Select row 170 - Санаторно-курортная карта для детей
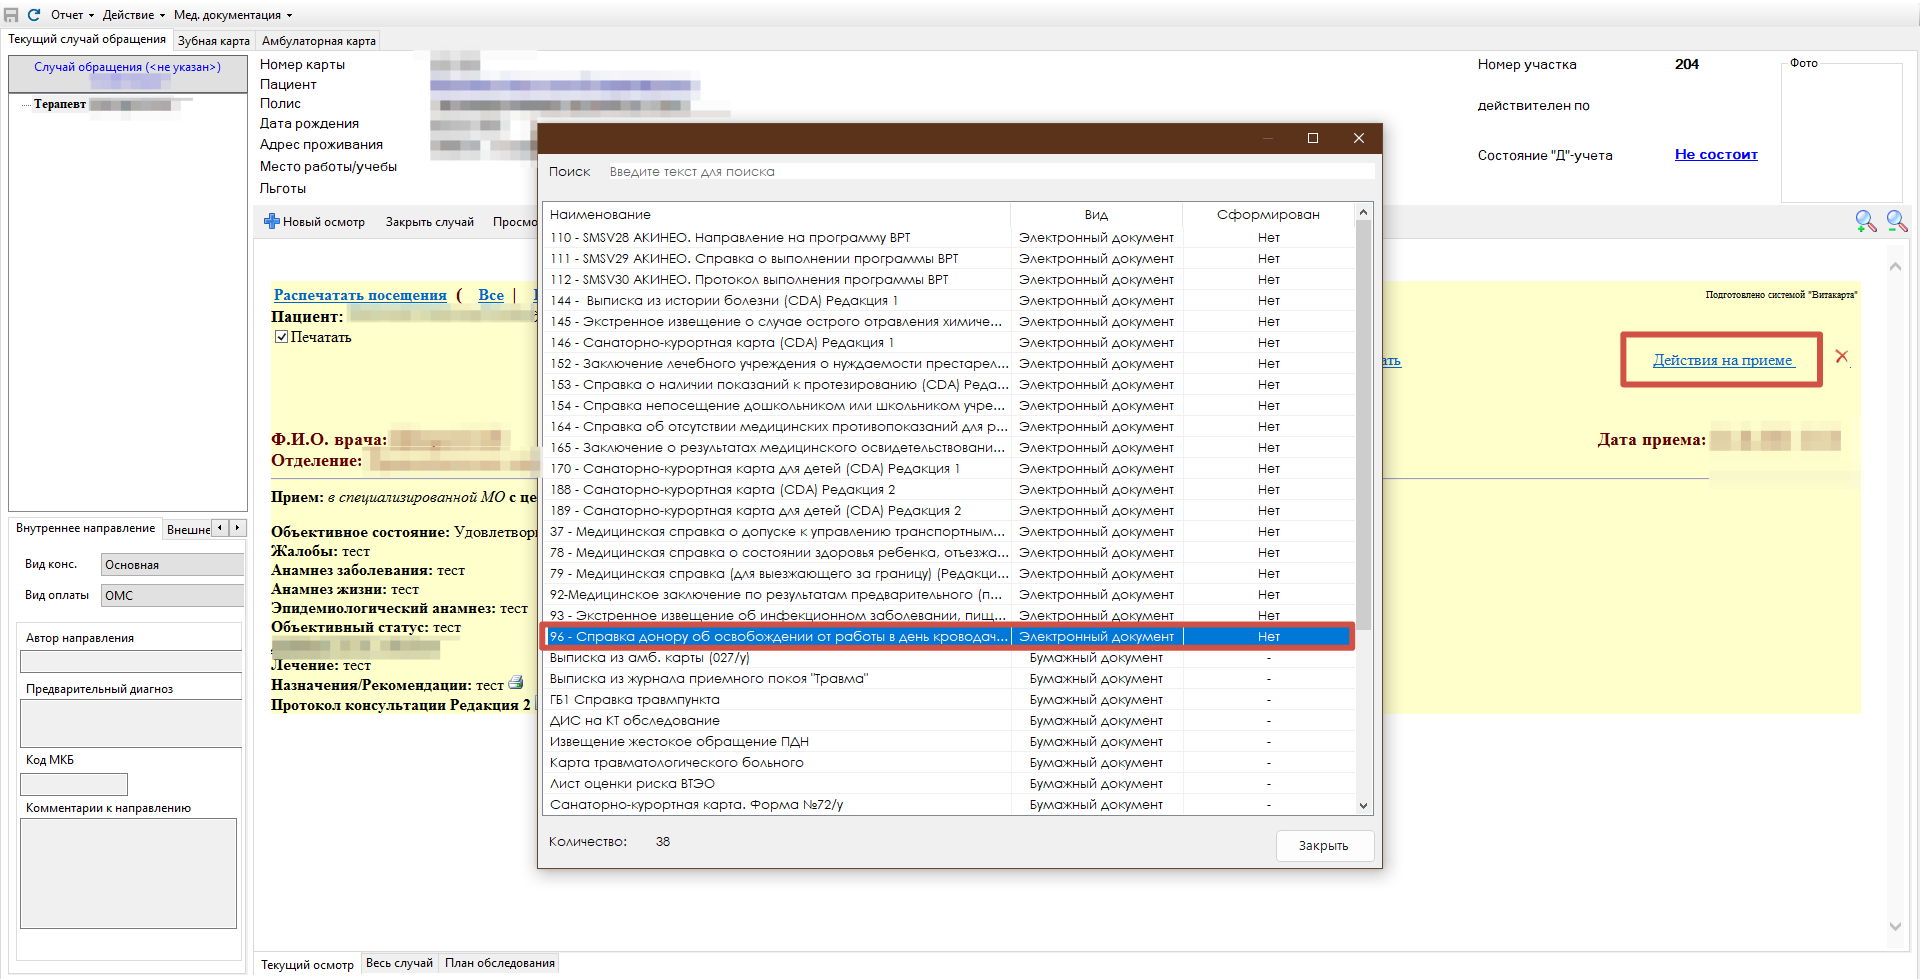Screen dimensions: 1920x979 click(948, 468)
